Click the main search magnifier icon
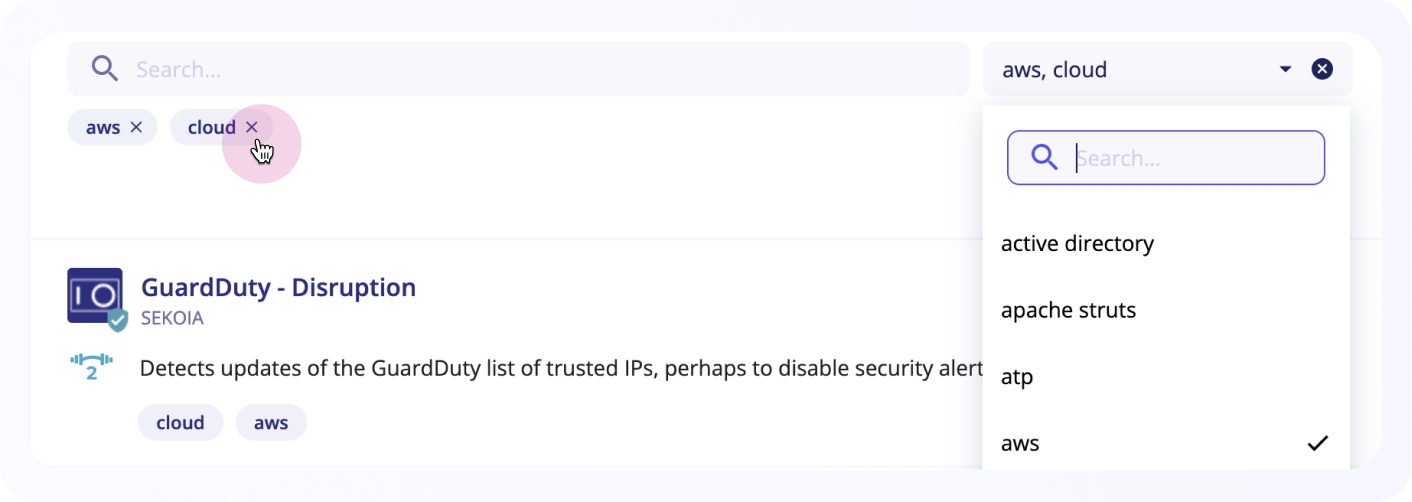This screenshot has height=502, width=1412. coord(105,69)
